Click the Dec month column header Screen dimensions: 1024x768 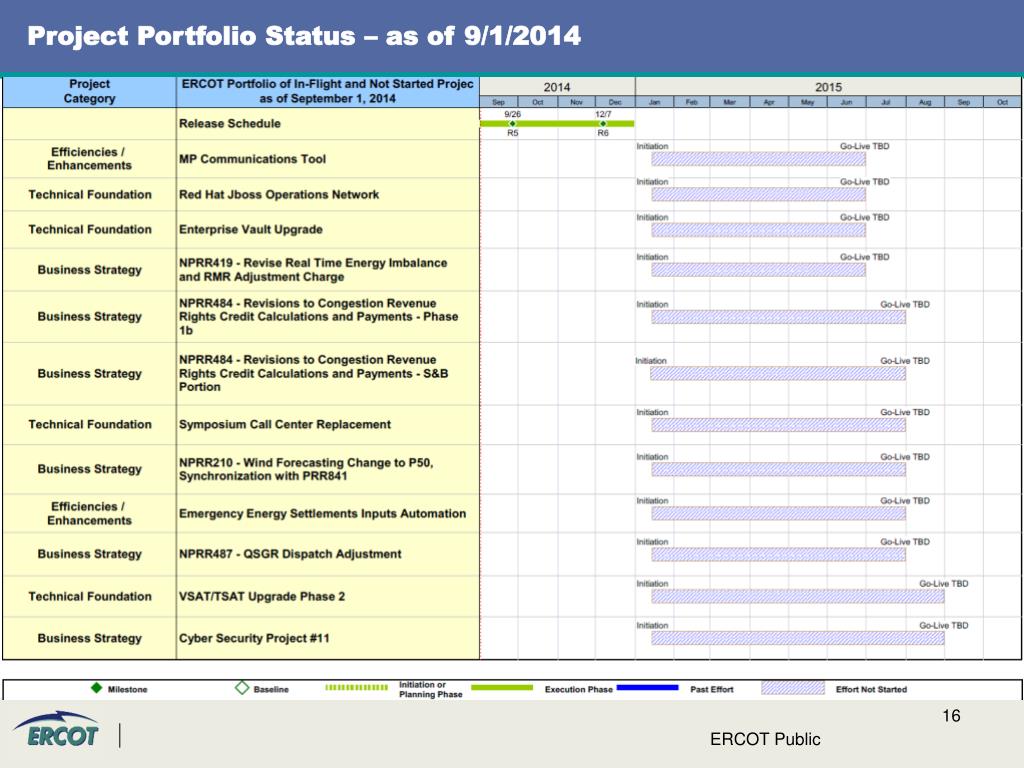click(x=615, y=102)
